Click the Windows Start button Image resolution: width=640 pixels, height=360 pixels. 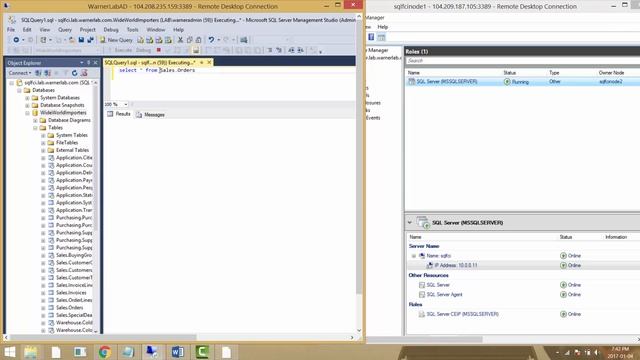tap(9, 351)
